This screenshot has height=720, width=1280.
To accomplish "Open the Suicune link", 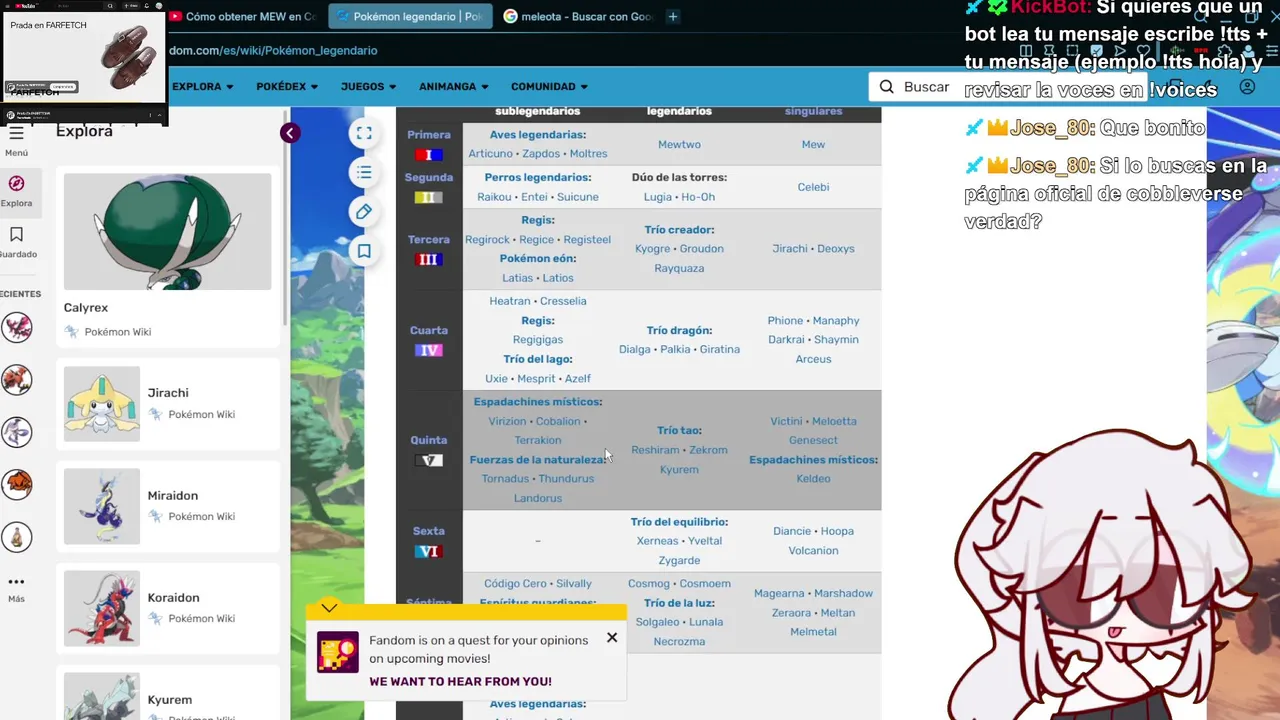I will pyautogui.click(x=578, y=197).
